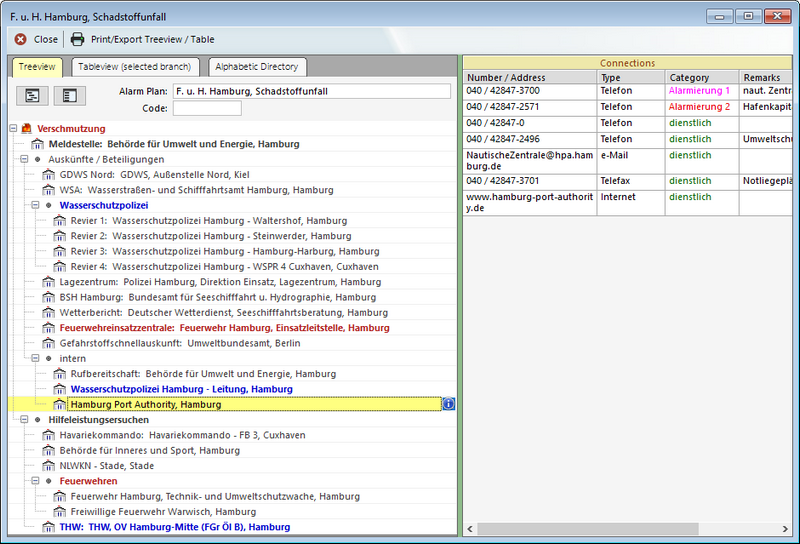Click building icon beside Wetterbericht

pyautogui.click(x=48, y=312)
